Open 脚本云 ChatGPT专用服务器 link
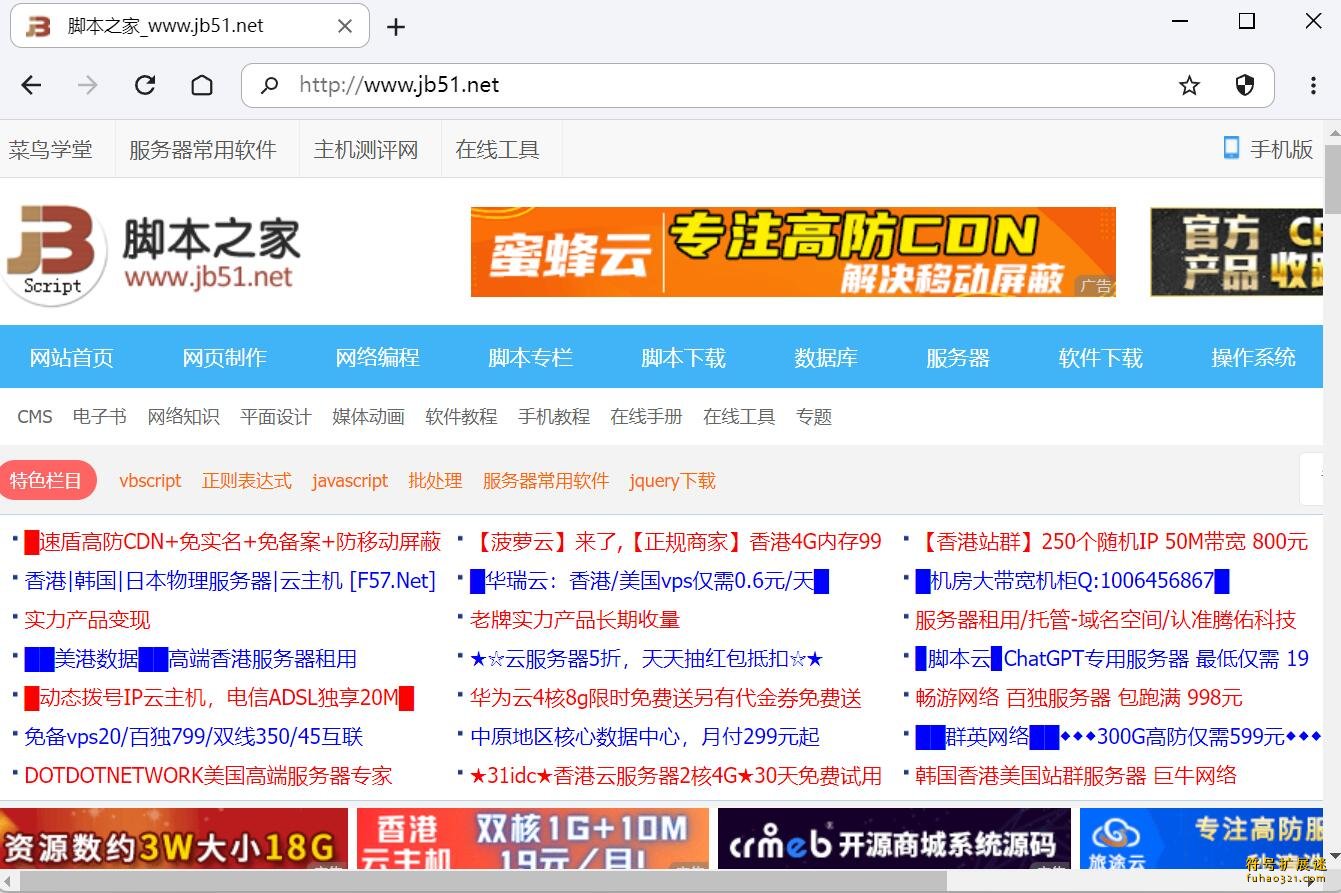Viewport: 1341px width, 893px height. pos(1112,659)
